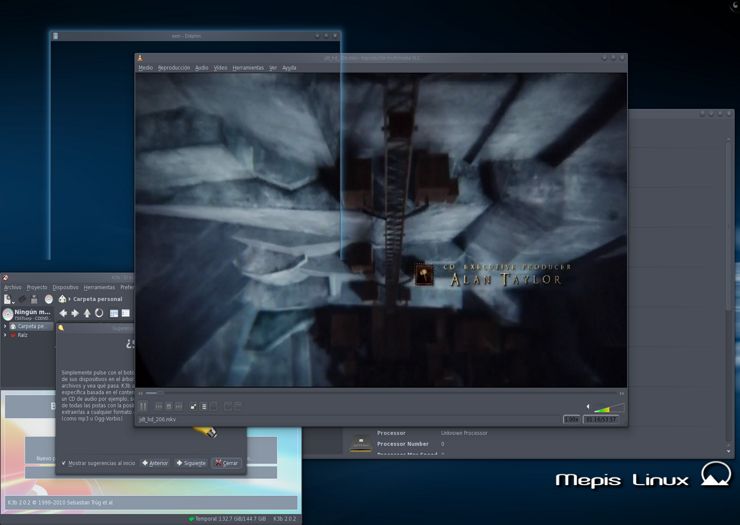This screenshot has height=525, width=740.
Task: Click the elapsed time display in VLC
Action: [601, 419]
